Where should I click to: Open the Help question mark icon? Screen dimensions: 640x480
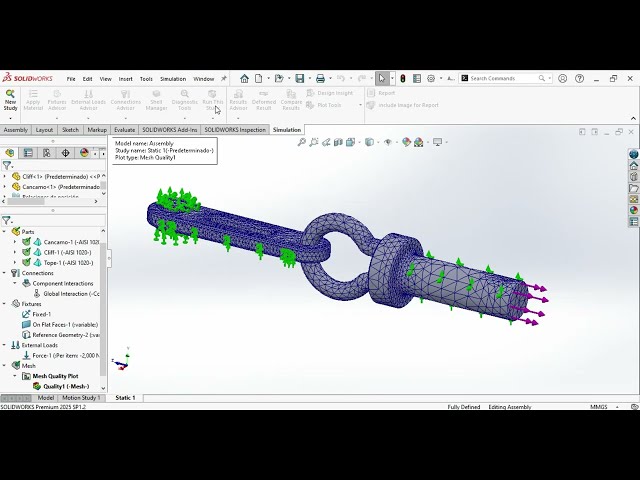click(x=579, y=78)
